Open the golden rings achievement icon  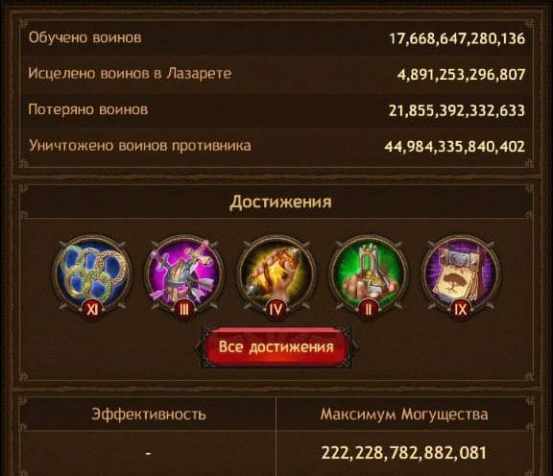(x=92, y=273)
